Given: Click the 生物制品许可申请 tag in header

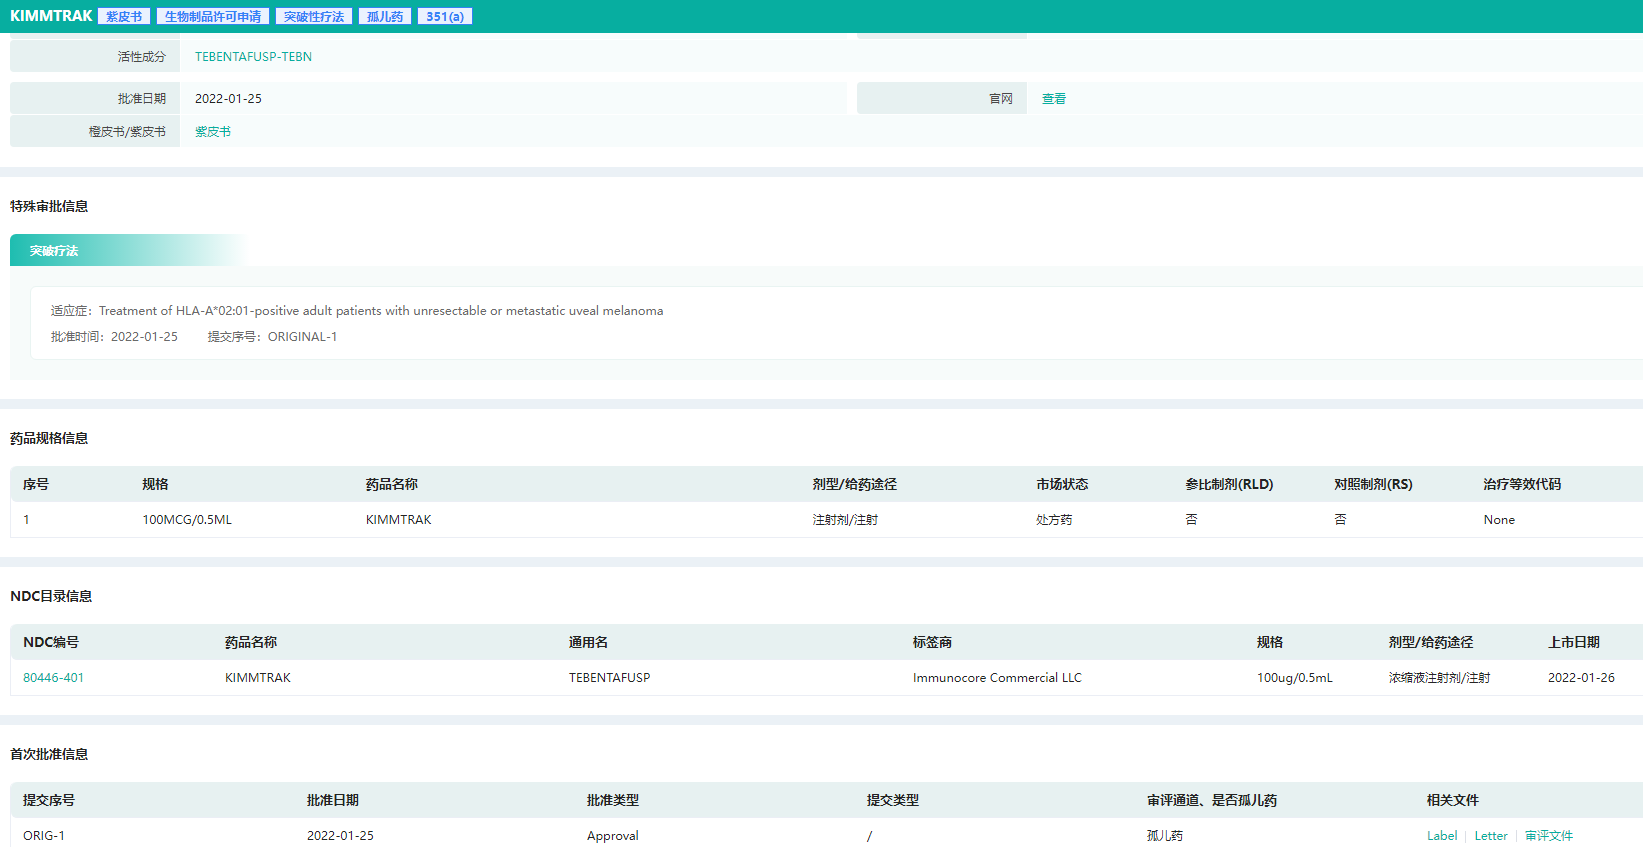Looking at the screenshot, I should [x=213, y=17].
